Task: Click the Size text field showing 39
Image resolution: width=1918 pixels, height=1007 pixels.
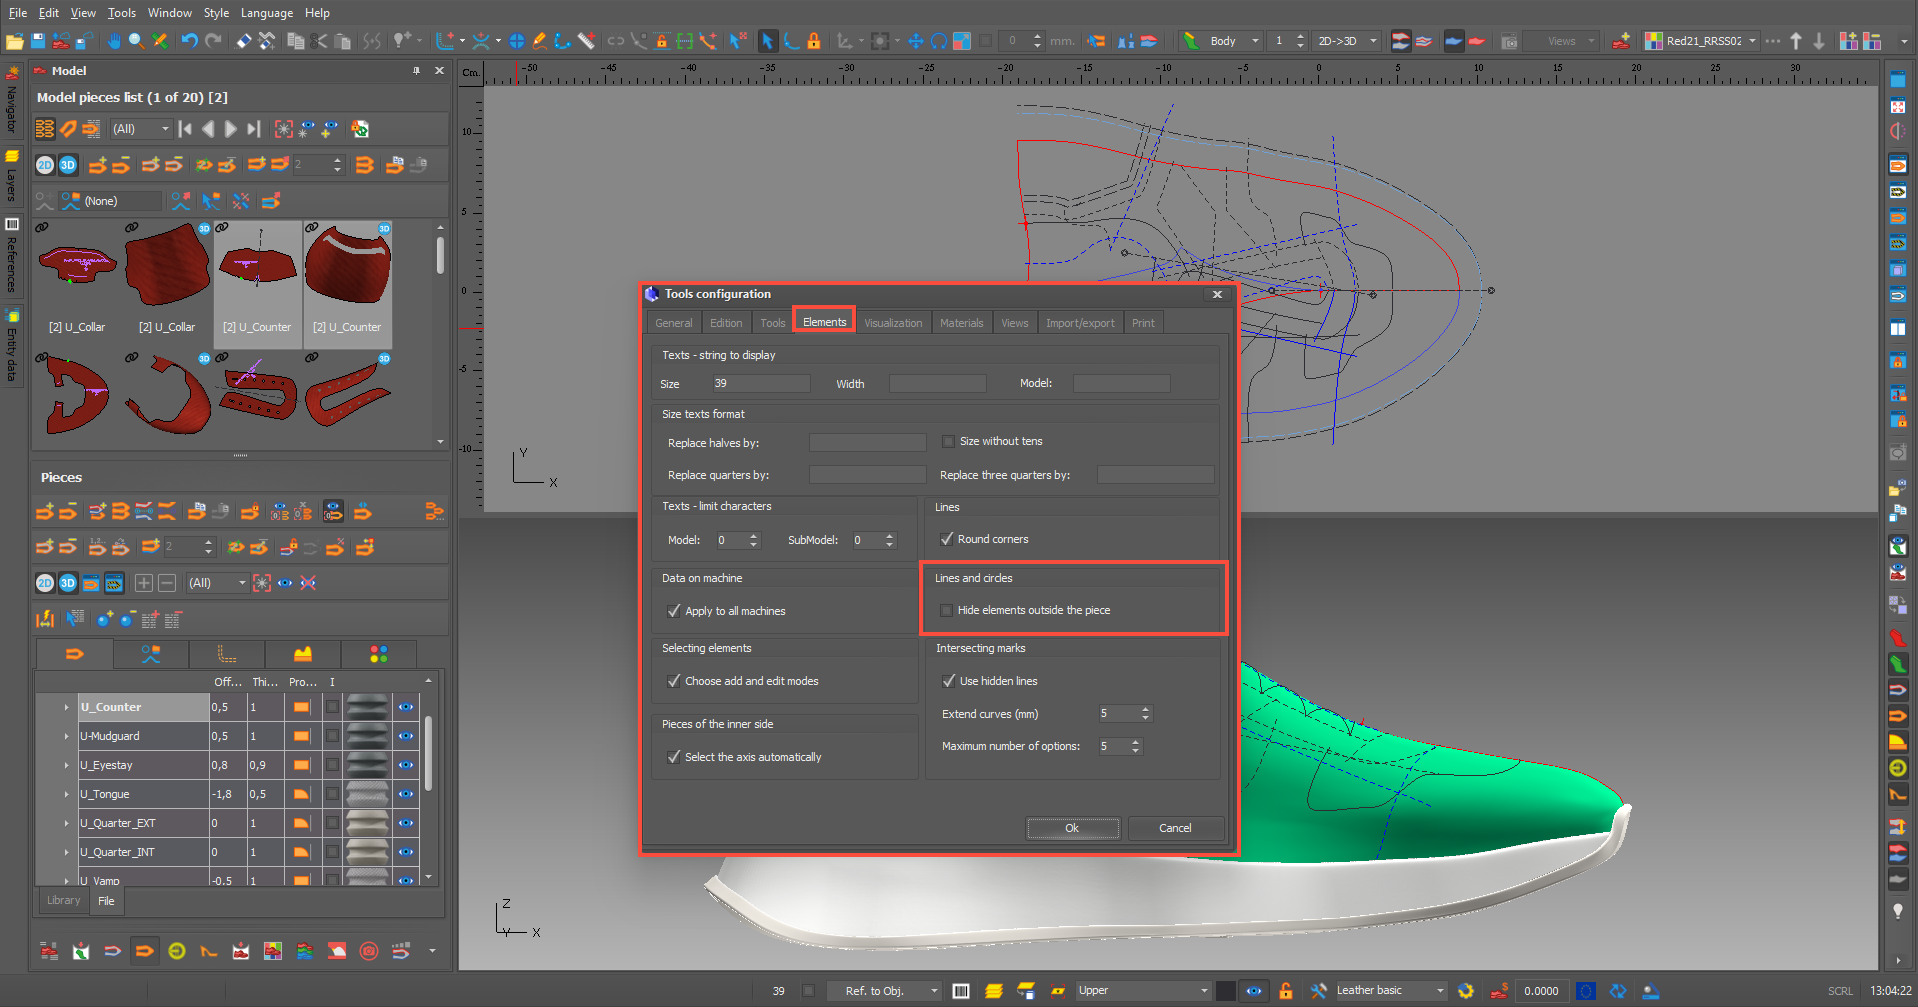Action: 760,384
